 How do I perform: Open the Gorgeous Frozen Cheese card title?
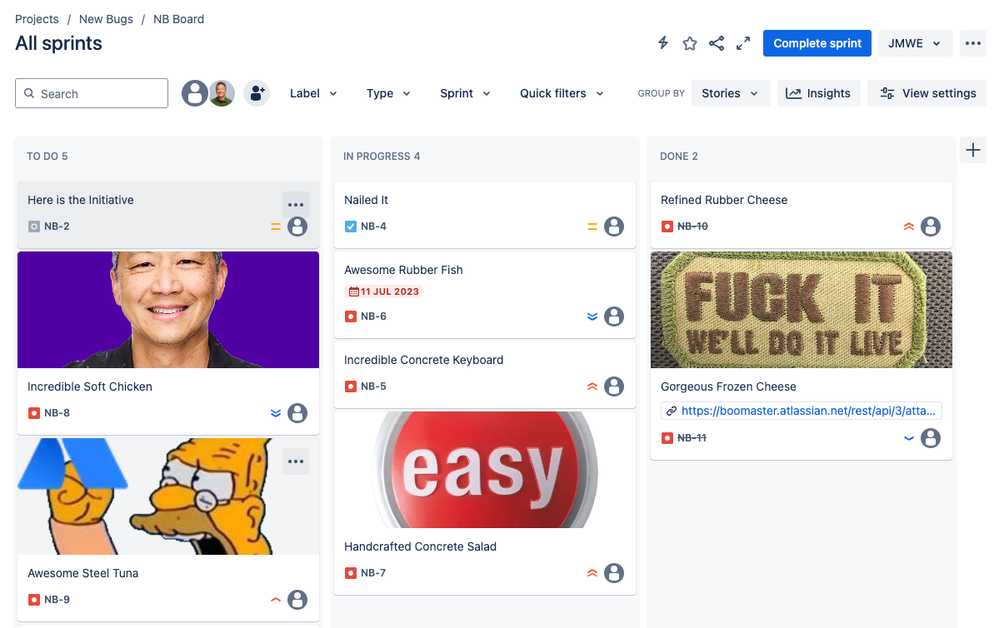[x=728, y=387]
